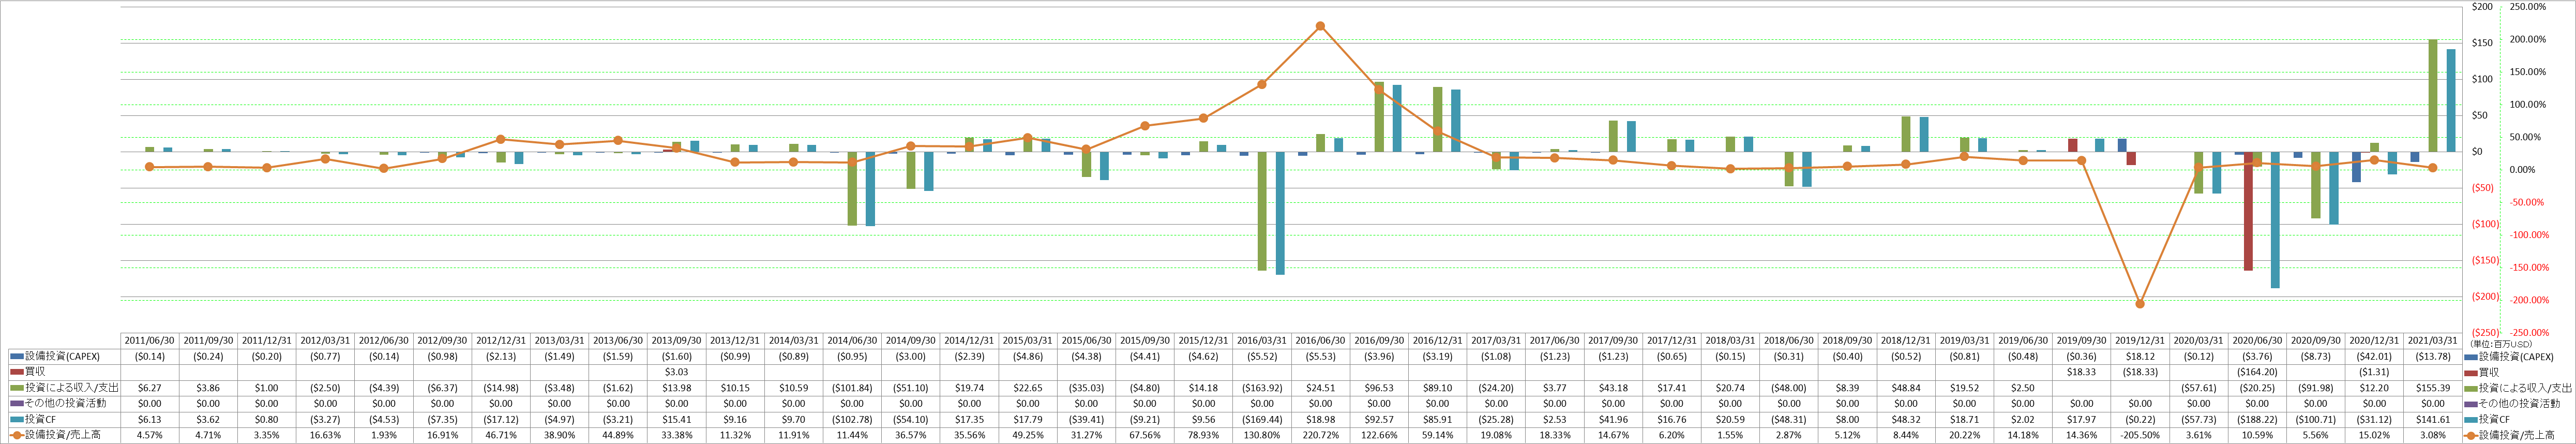Click the long red 買収 bar above 2020/06/30
2576x444 pixels.
point(2248,211)
